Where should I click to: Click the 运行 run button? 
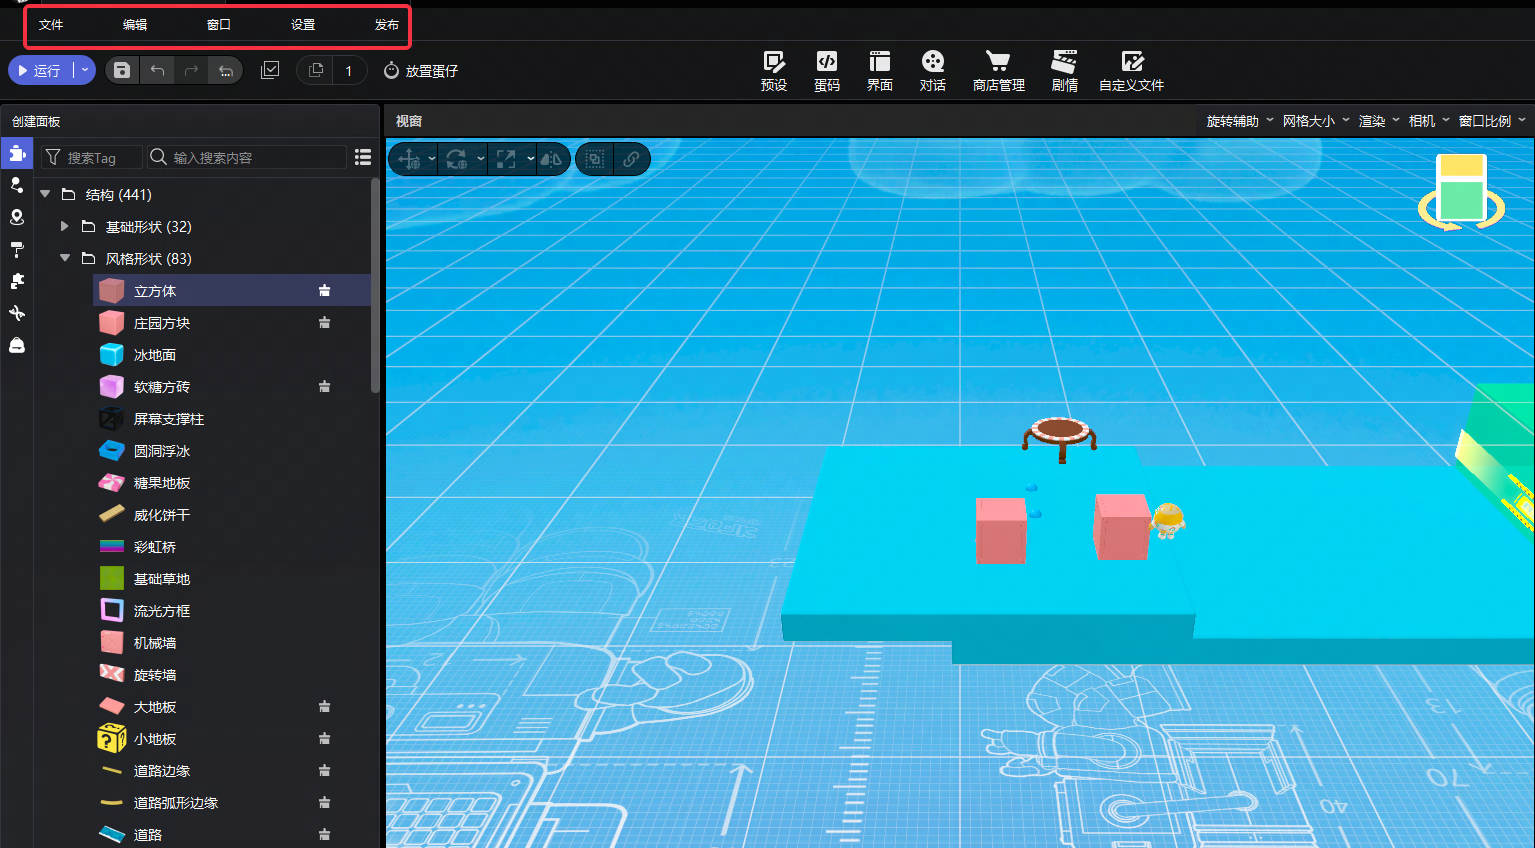tap(40, 70)
